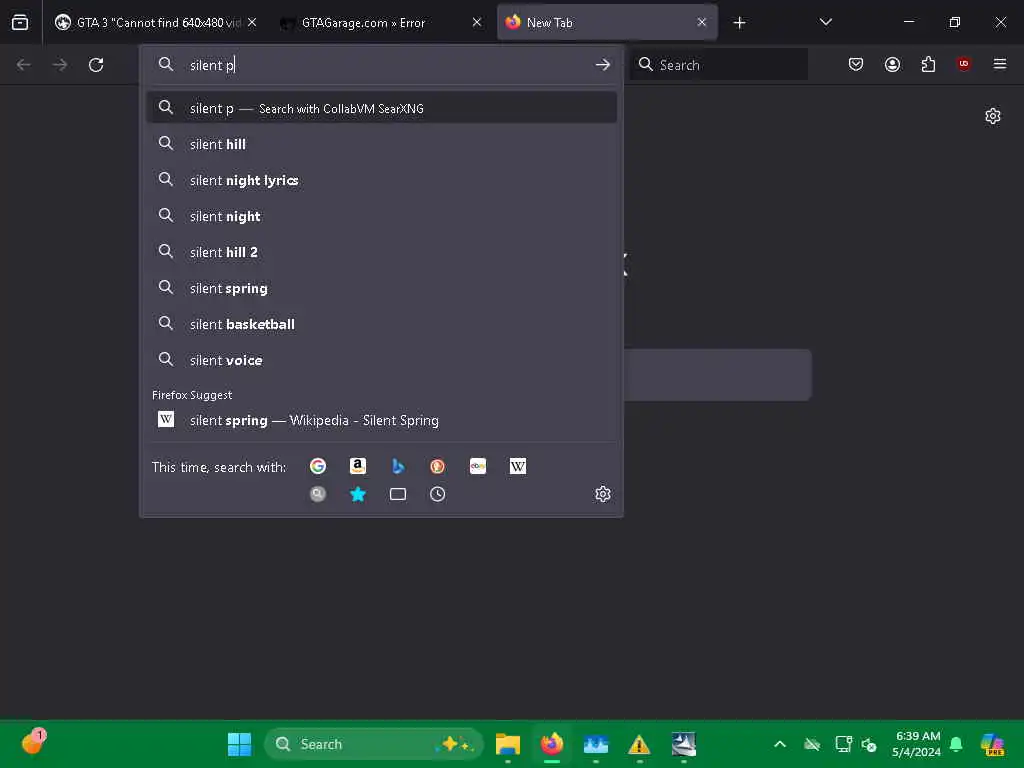Image resolution: width=1024 pixels, height=768 pixels.
Task: Open the blue chart app in taskbar
Action: [596, 744]
